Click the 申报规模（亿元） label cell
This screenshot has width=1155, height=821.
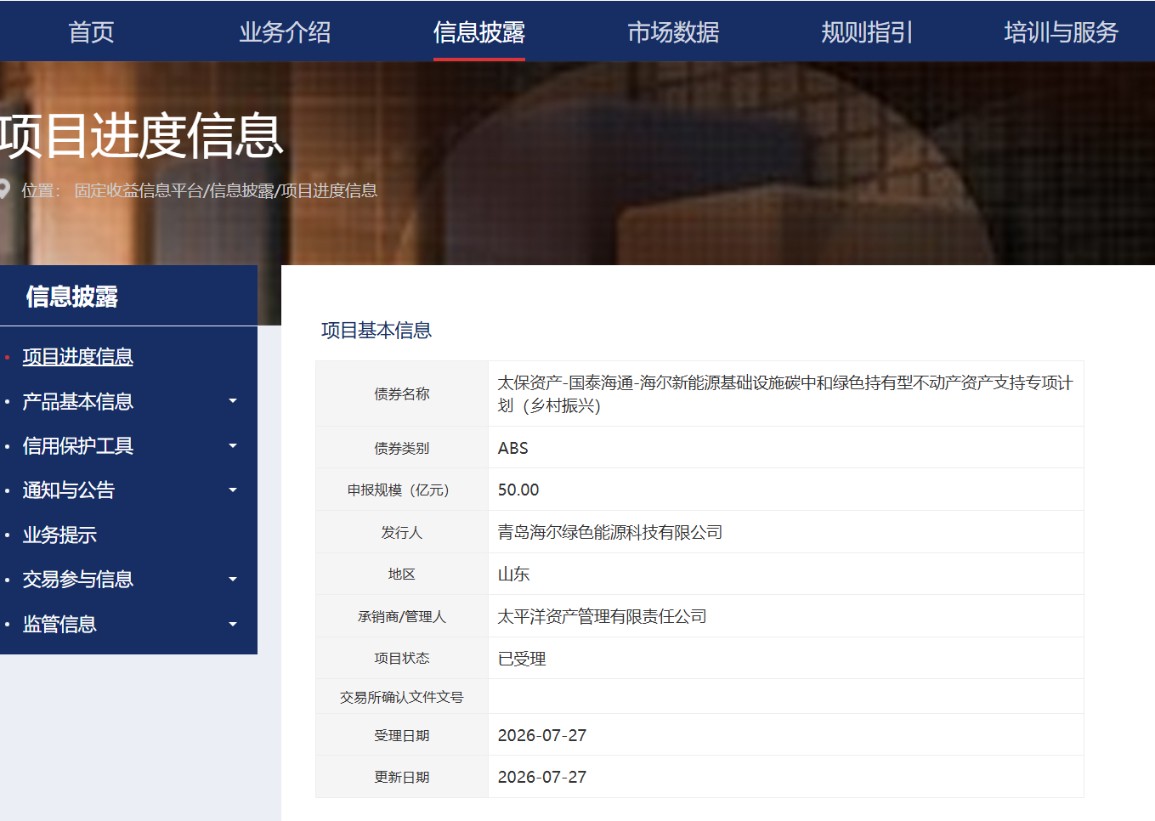(x=401, y=490)
